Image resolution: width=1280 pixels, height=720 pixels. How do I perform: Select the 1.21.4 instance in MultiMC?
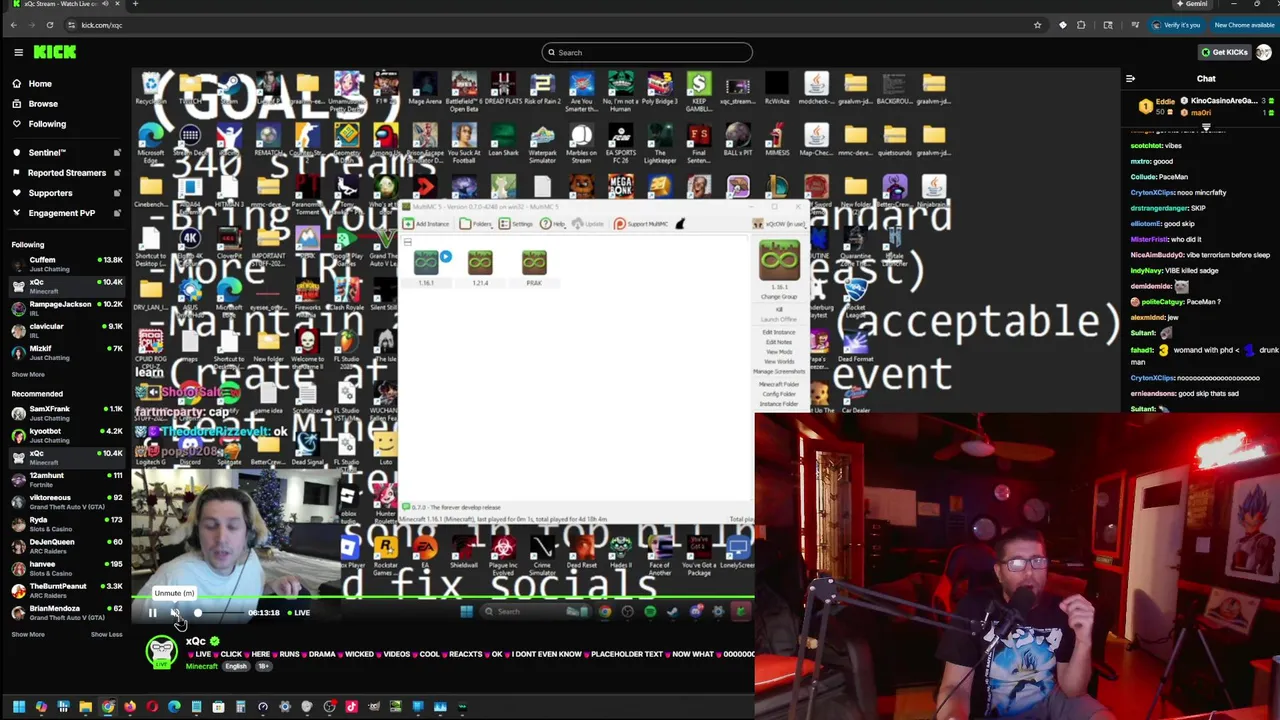(480, 268)
